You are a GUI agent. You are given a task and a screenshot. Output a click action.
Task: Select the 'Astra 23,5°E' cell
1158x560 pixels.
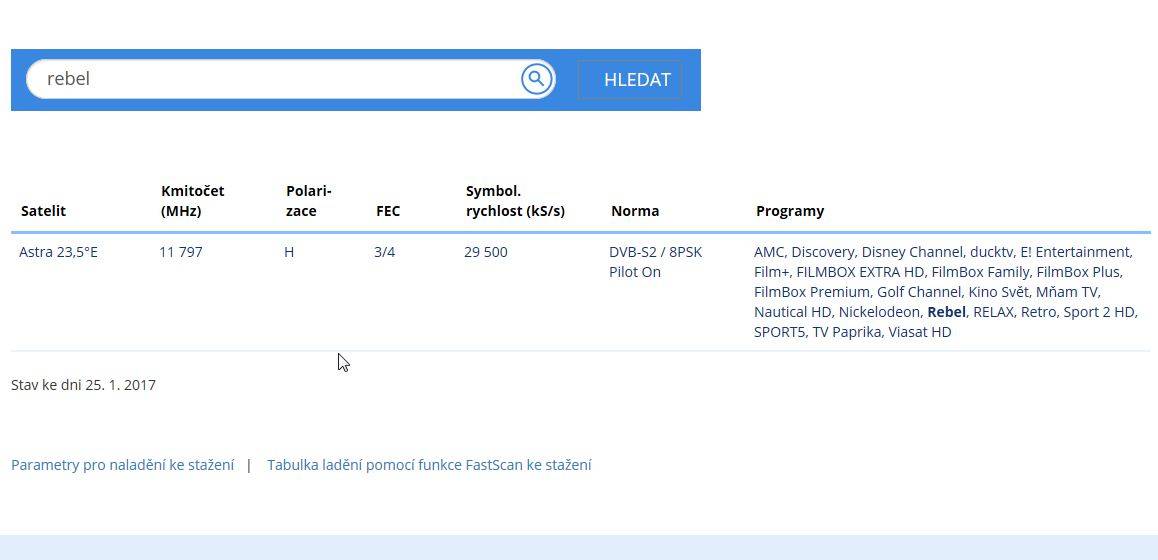click(58, 252)
